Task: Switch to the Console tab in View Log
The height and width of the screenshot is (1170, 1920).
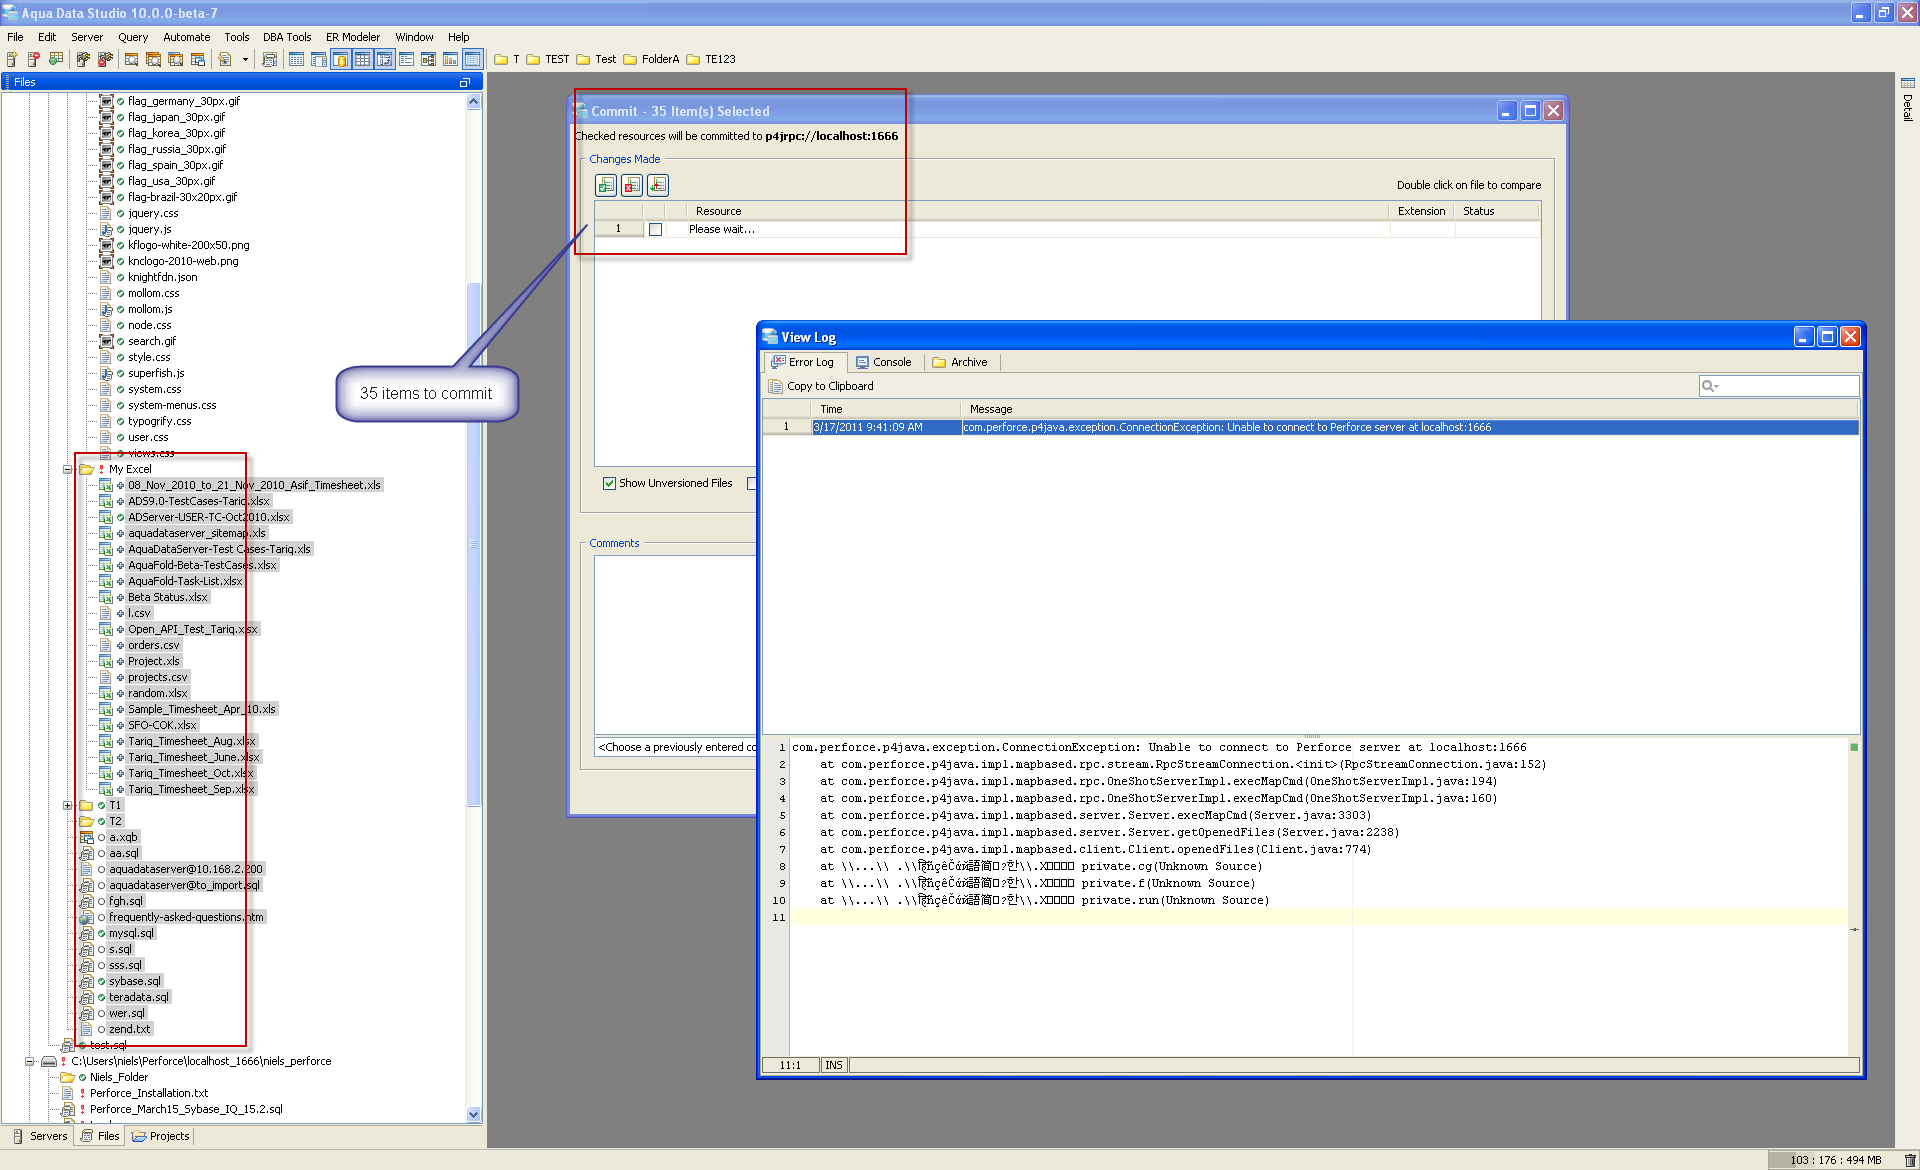Action: (x=884, y=362)
